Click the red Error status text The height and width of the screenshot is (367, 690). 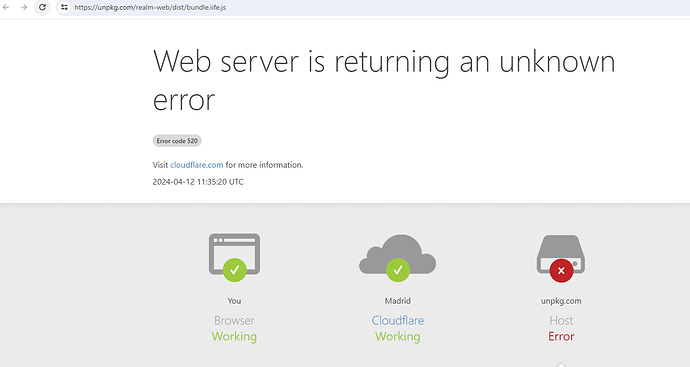click(561, 336)
